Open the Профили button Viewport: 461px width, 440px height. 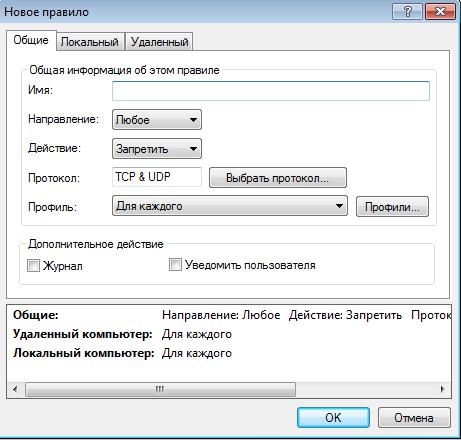click(392, 207)
